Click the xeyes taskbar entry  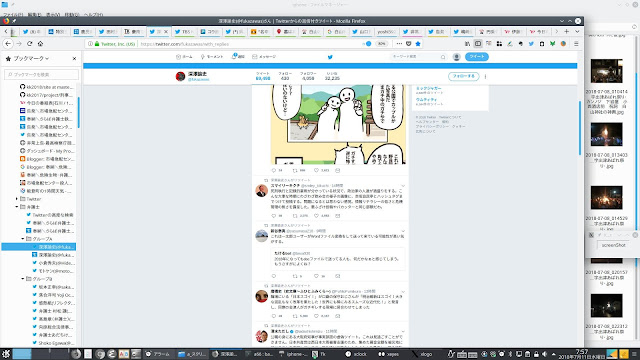tap(389, 354)
